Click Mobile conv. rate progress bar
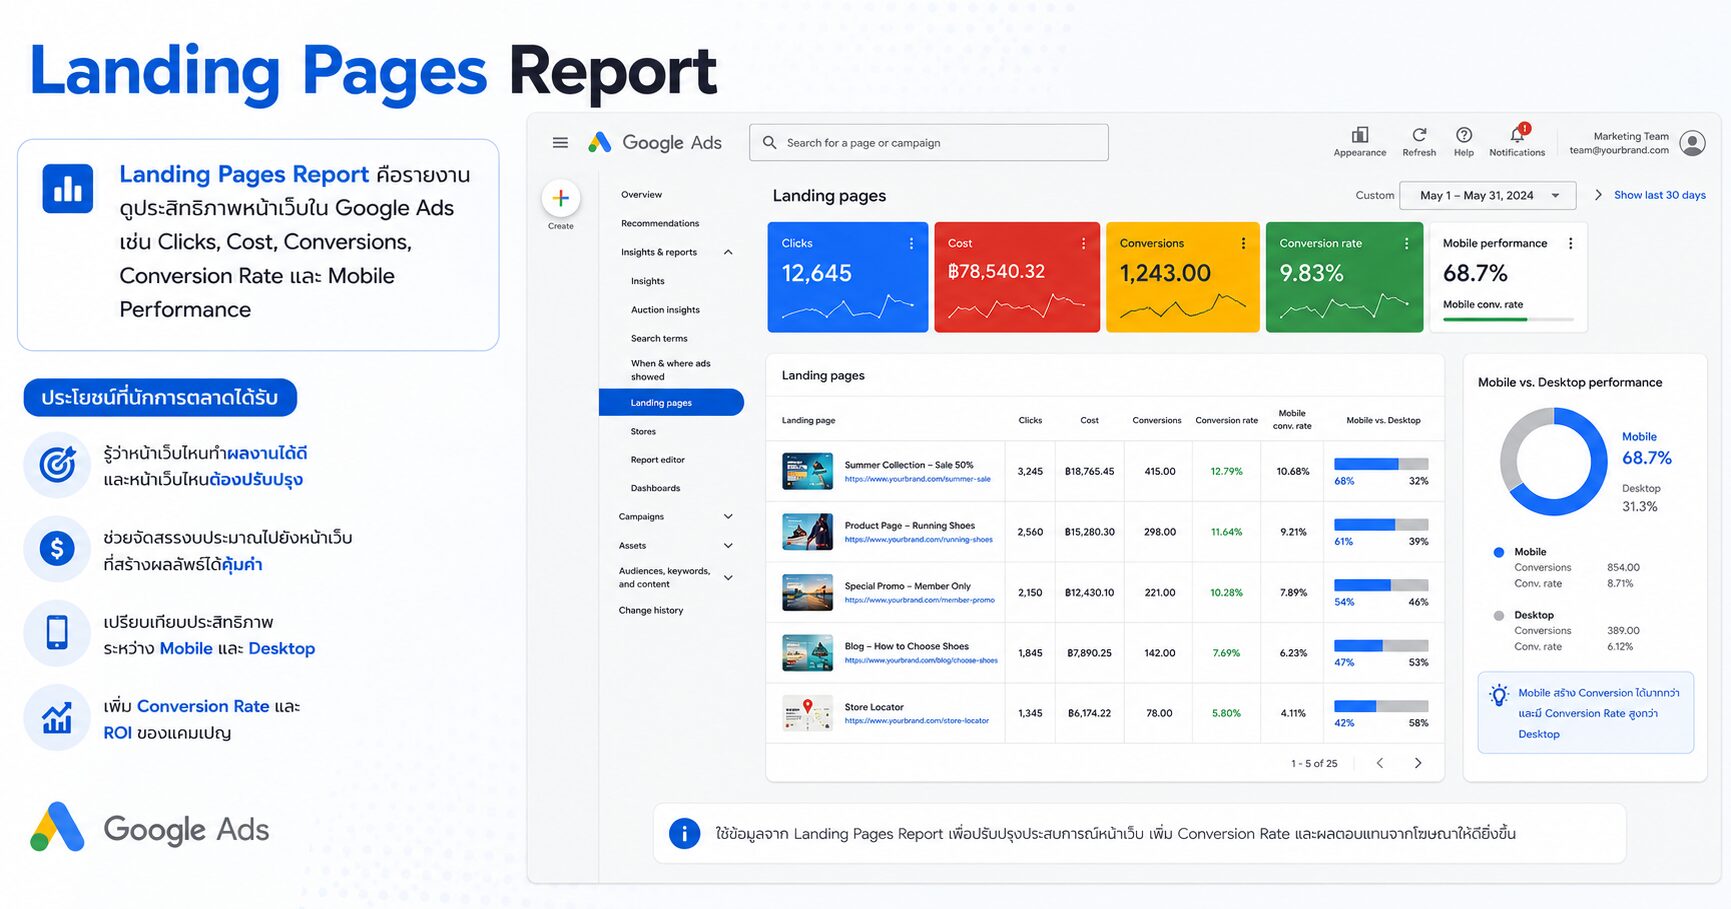1731x909 pixels. click(1508, 319)
